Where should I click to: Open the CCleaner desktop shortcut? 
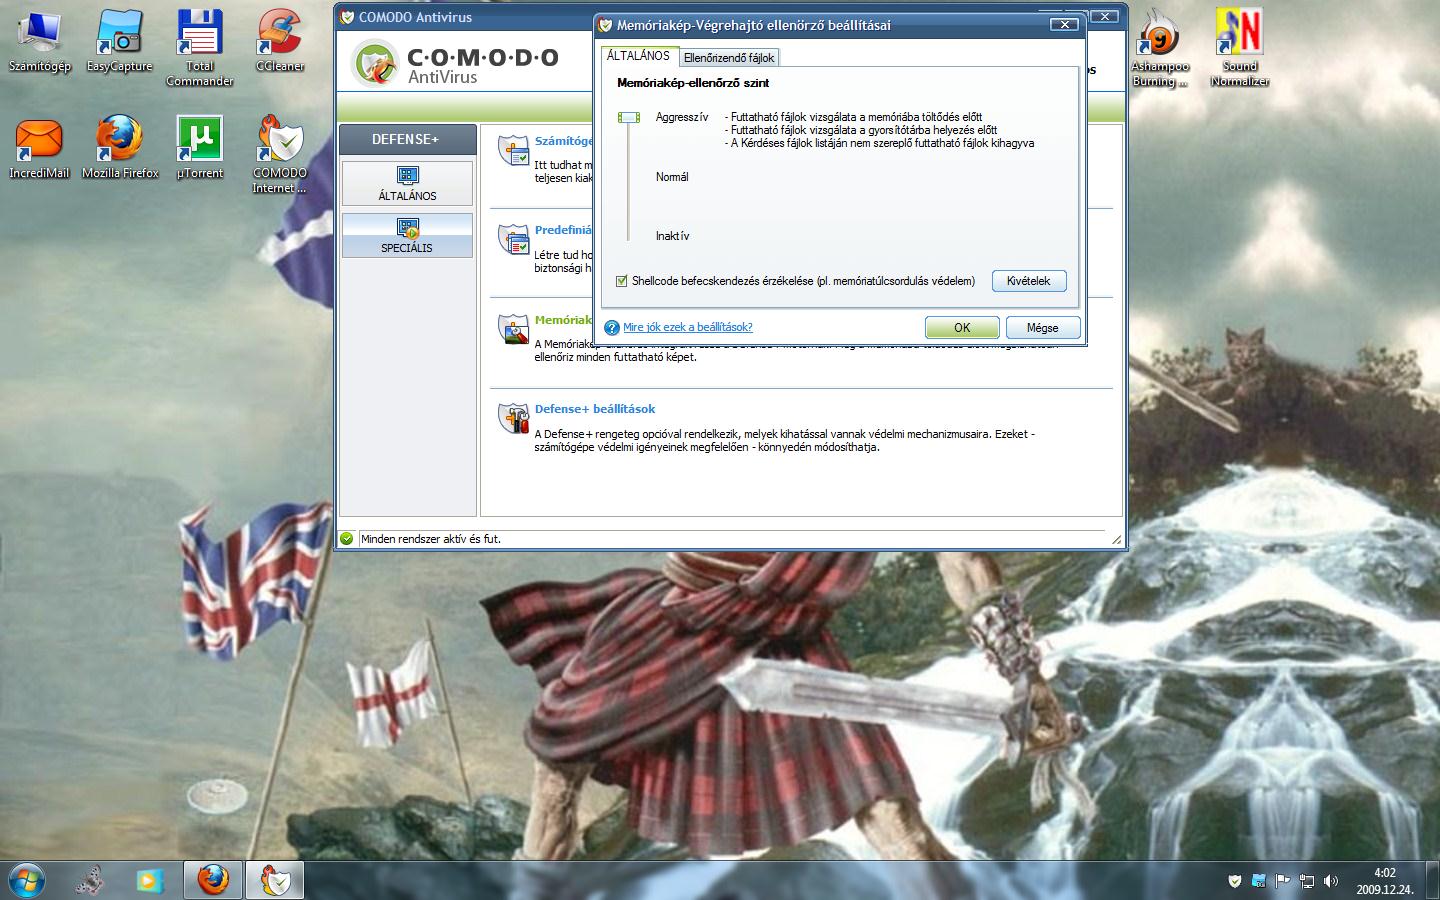point(280,42)
